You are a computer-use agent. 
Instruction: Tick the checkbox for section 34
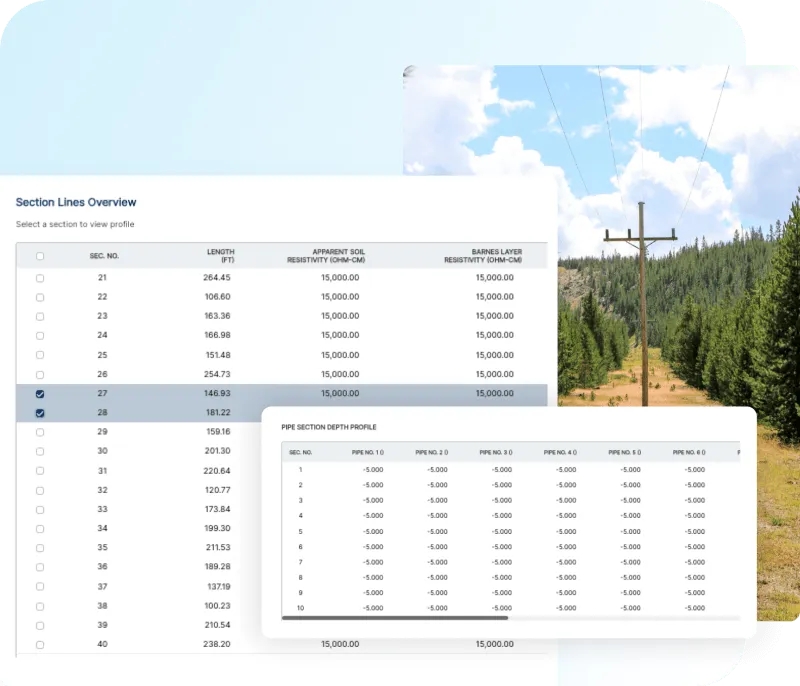[40, 529]
